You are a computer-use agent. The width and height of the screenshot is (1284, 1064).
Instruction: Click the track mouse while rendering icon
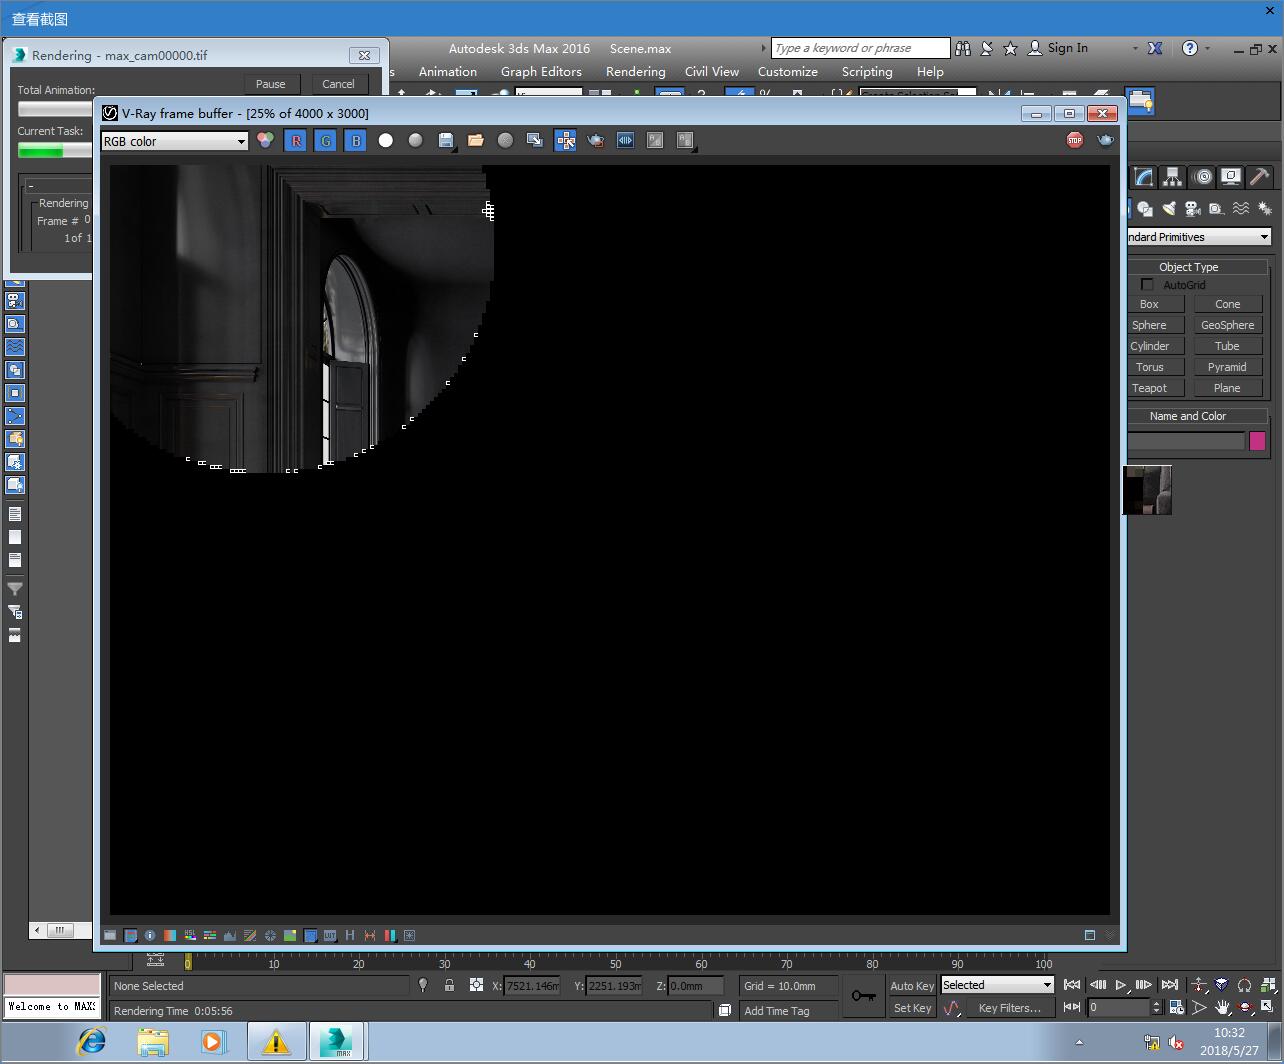click(566, 141)
